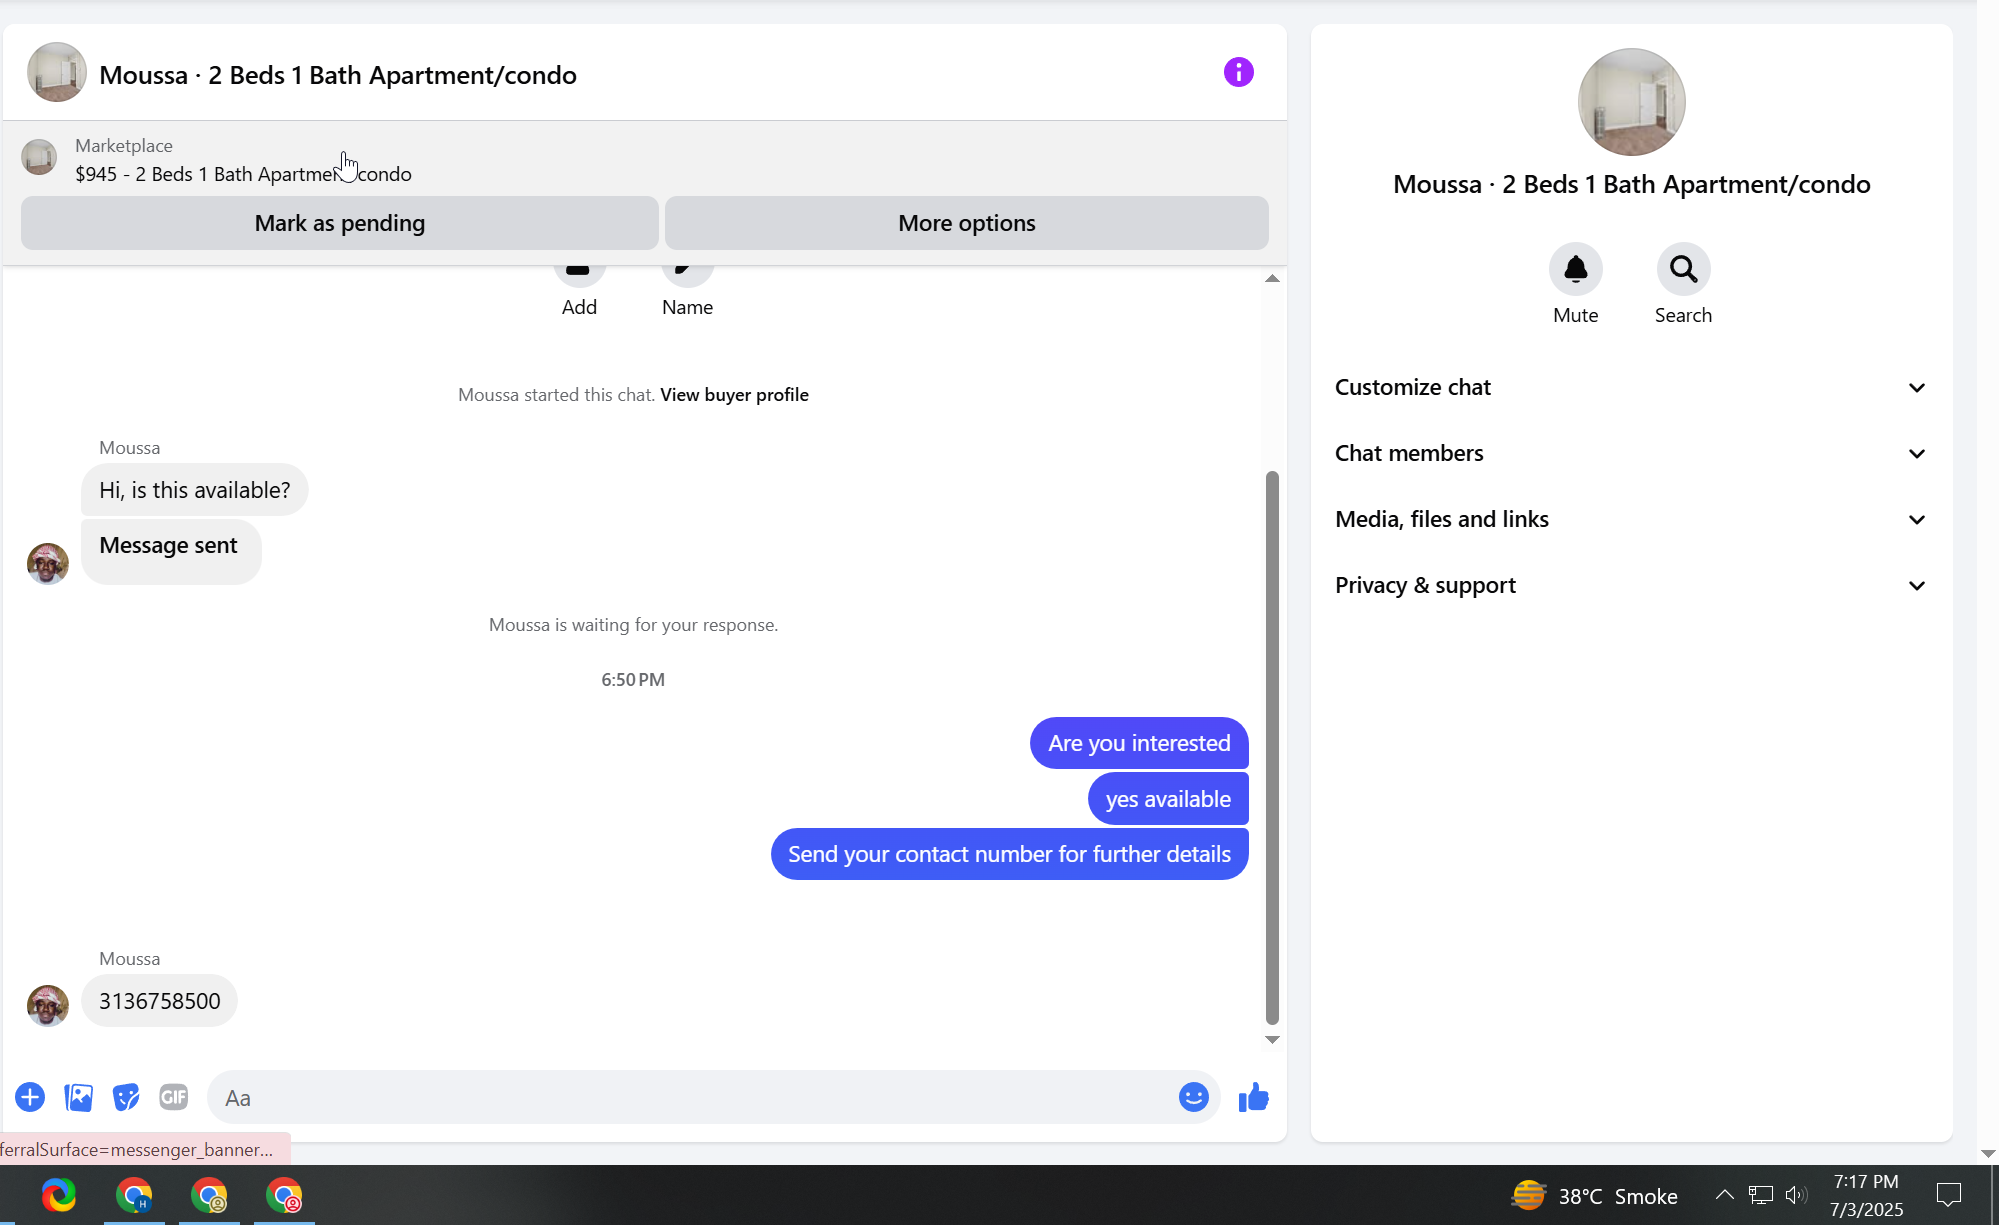Search in conversation using magnifier icon
Image resolution: width=1999 pixels, height=1225 pixels.
[x=1683, y=269]
